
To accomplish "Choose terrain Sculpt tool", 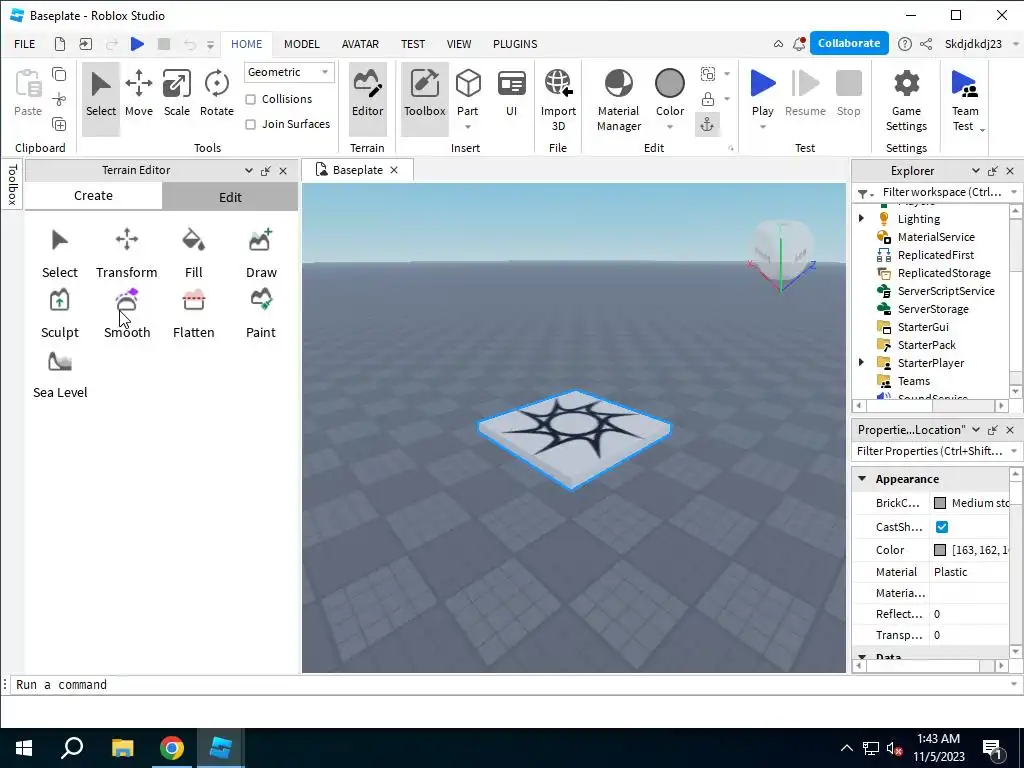I will pos(59,314).
